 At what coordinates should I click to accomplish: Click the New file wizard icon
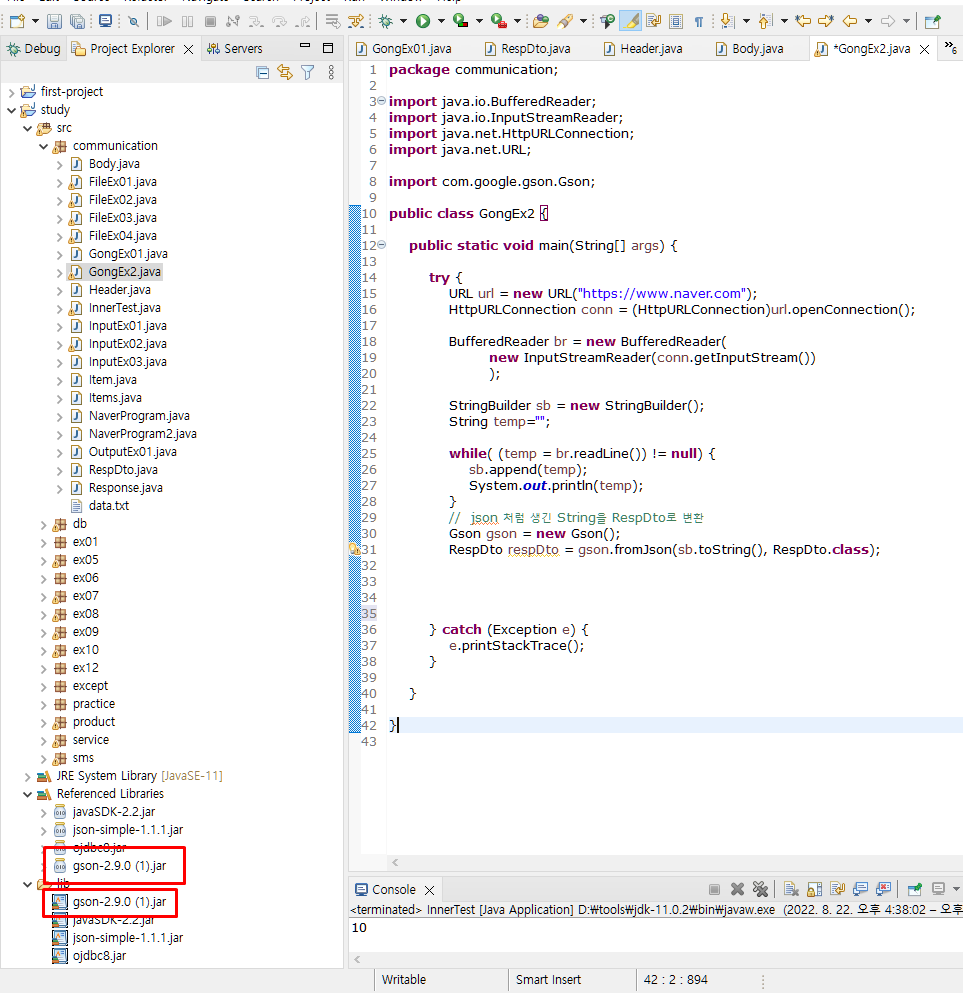point(17,22)
